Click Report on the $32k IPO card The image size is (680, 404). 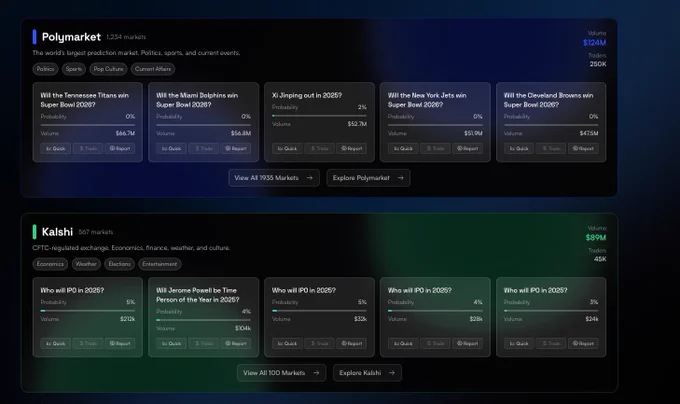(x=351, y=343)
